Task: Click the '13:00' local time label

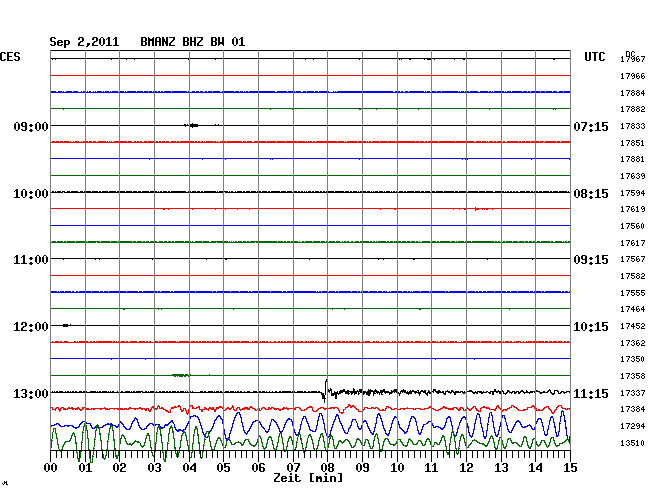Action: coord(31,393)
